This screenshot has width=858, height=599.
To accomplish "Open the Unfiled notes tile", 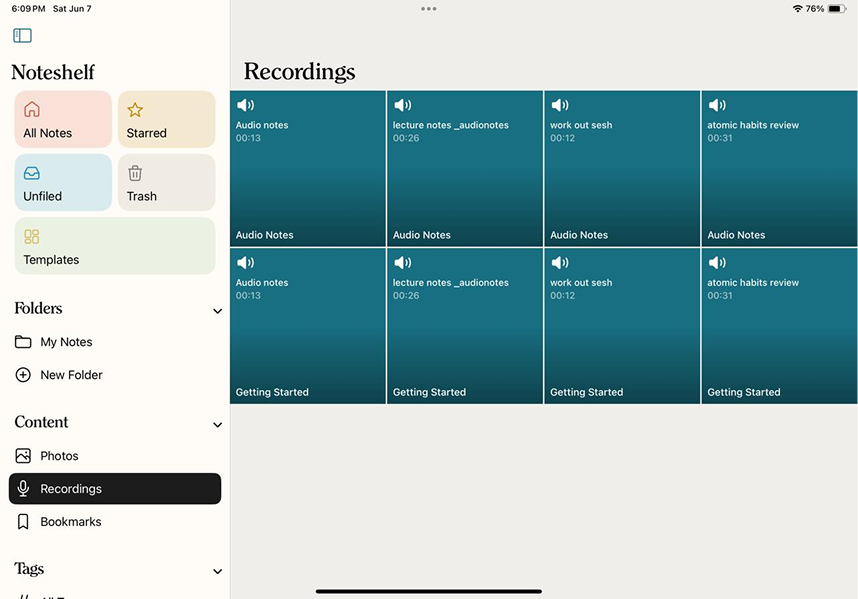I will tap(63, 183).
